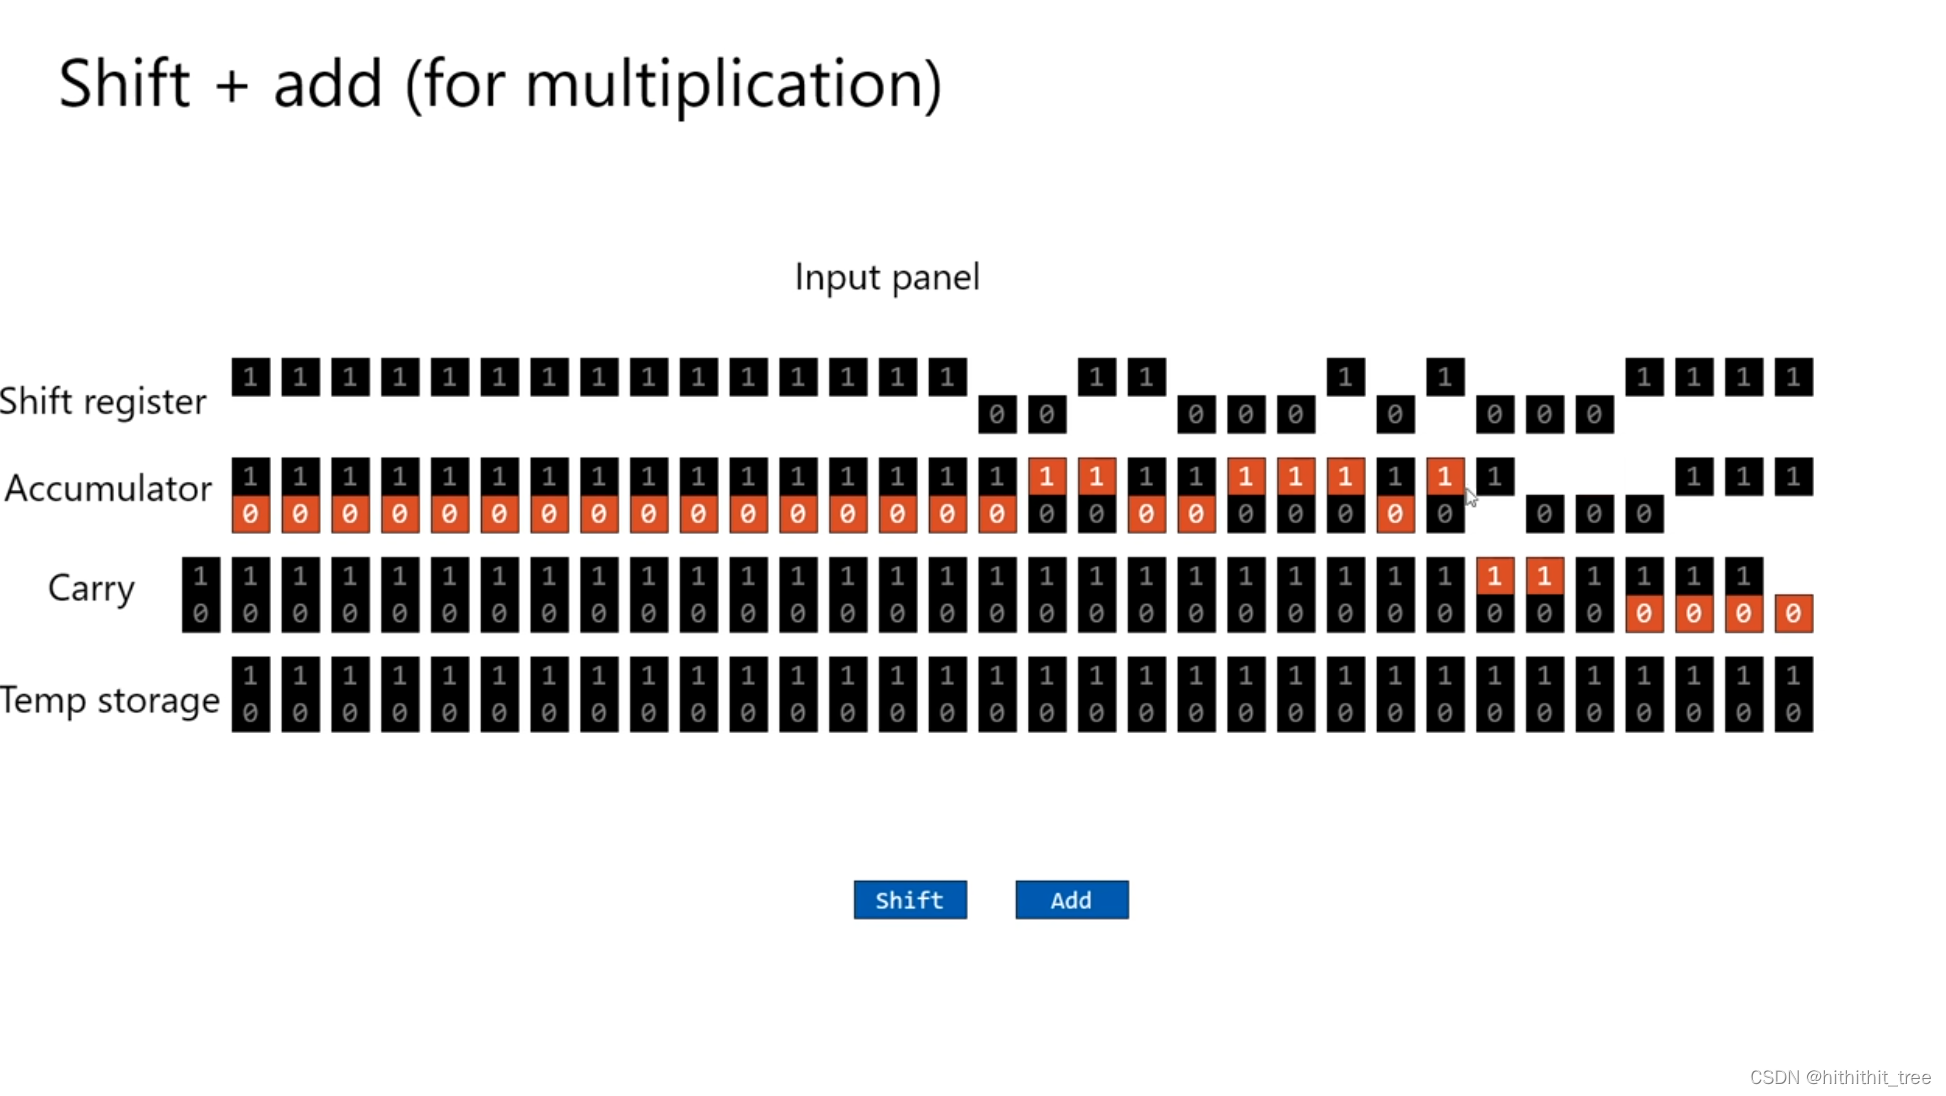Click the Shift button to shift register
The width and height of the screenshot is (1946, 1096).
pos(910,900)
